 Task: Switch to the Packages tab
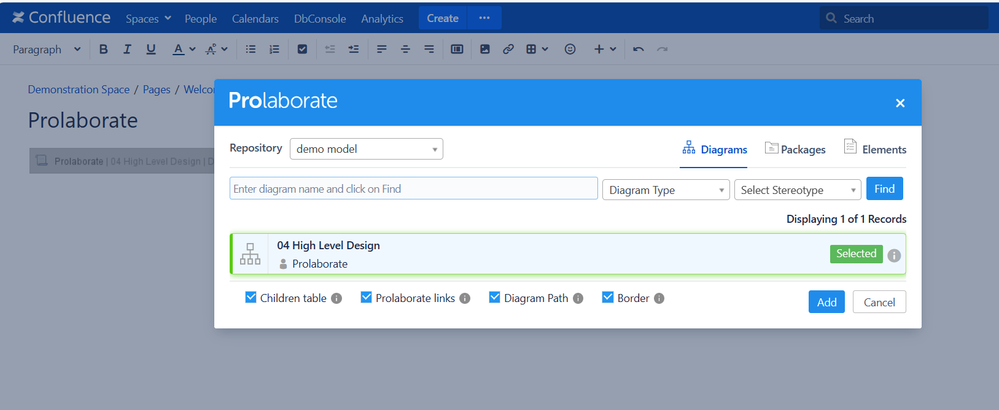[794, 150]
